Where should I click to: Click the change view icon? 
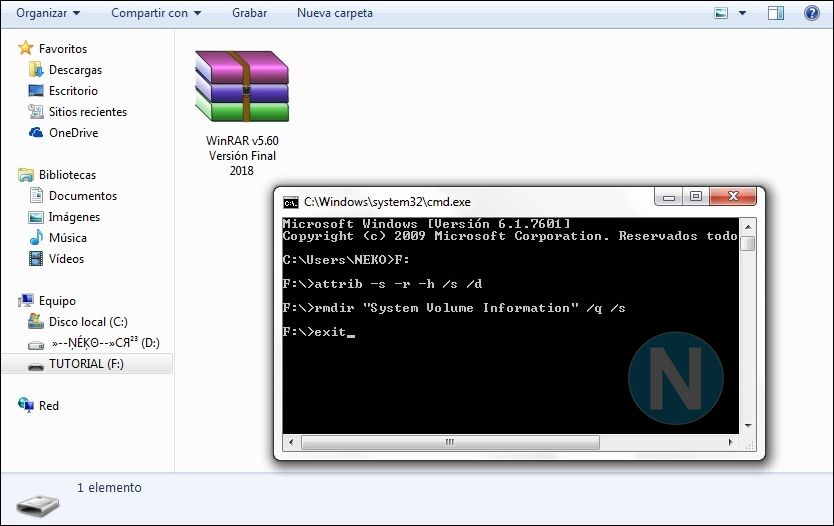[721, 13]
